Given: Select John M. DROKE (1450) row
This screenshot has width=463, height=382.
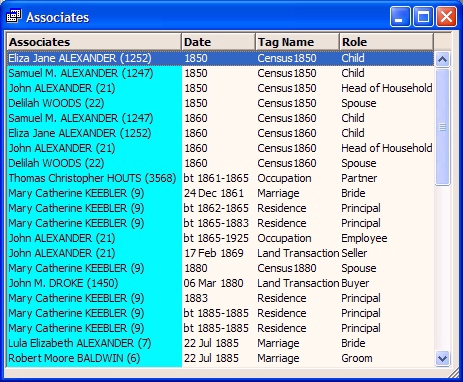Looking at the screenshot, I should pyautogui.click(x=220, y=283).
